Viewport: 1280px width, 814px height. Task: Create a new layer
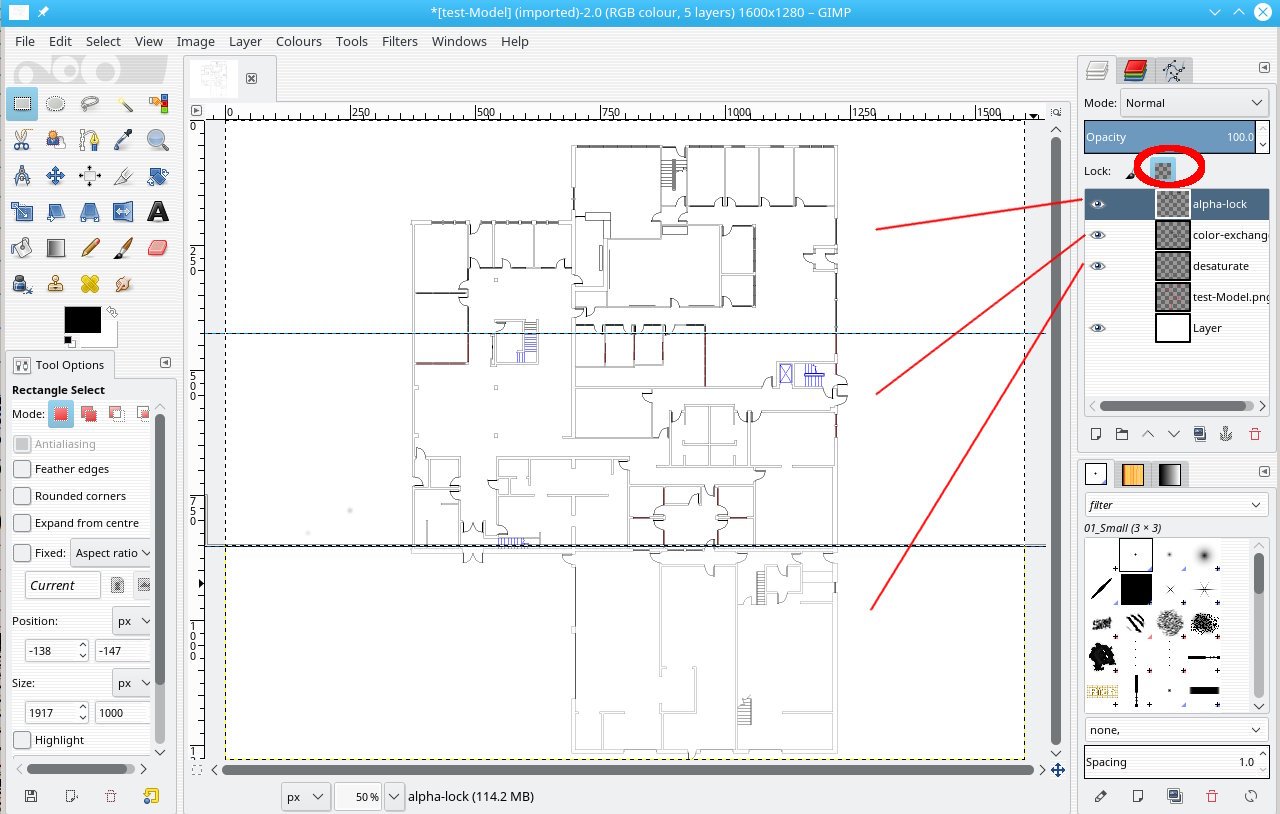click(1096, 434)
